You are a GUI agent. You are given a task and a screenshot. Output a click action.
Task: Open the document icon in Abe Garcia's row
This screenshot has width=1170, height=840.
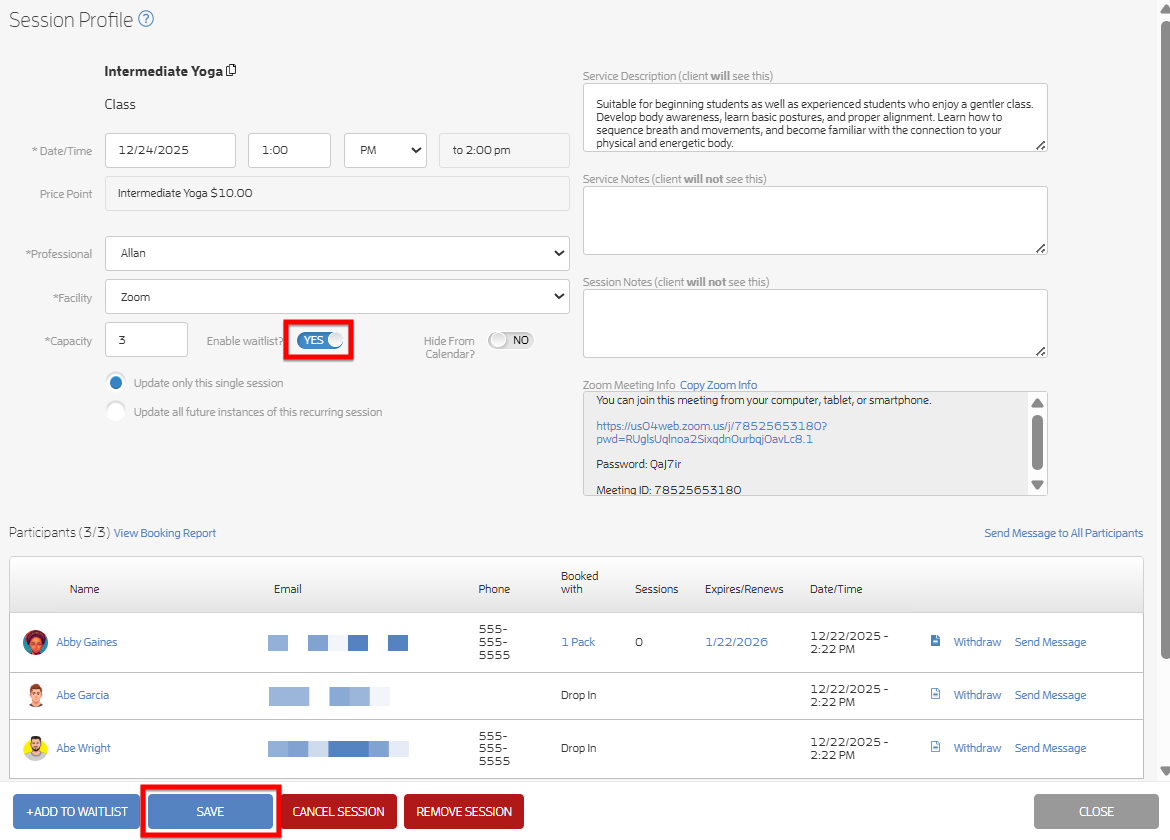point(935,694)
